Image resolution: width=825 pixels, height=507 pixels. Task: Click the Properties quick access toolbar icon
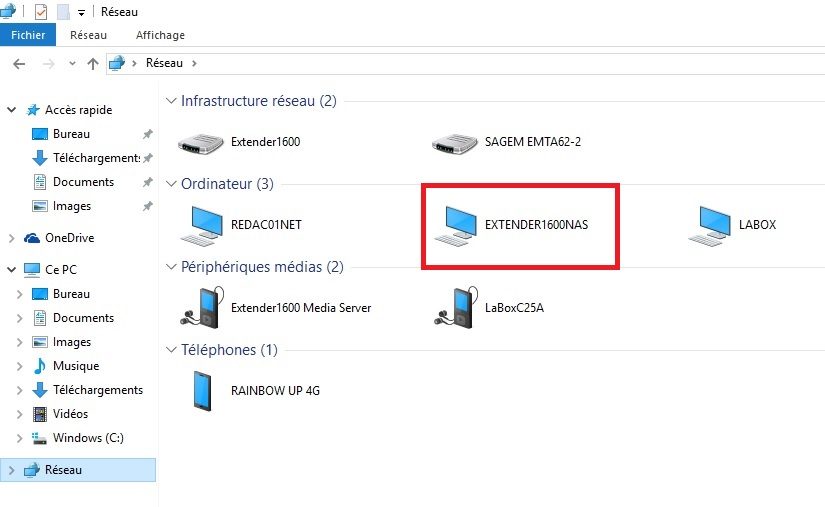[41, 12]
